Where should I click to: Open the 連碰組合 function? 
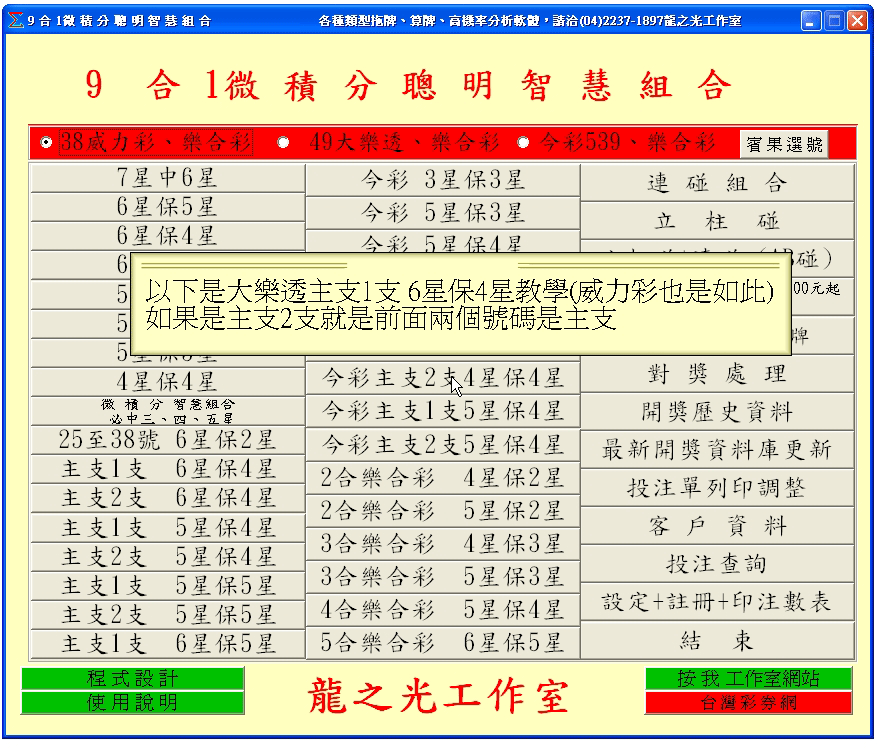tap(718, 183)
